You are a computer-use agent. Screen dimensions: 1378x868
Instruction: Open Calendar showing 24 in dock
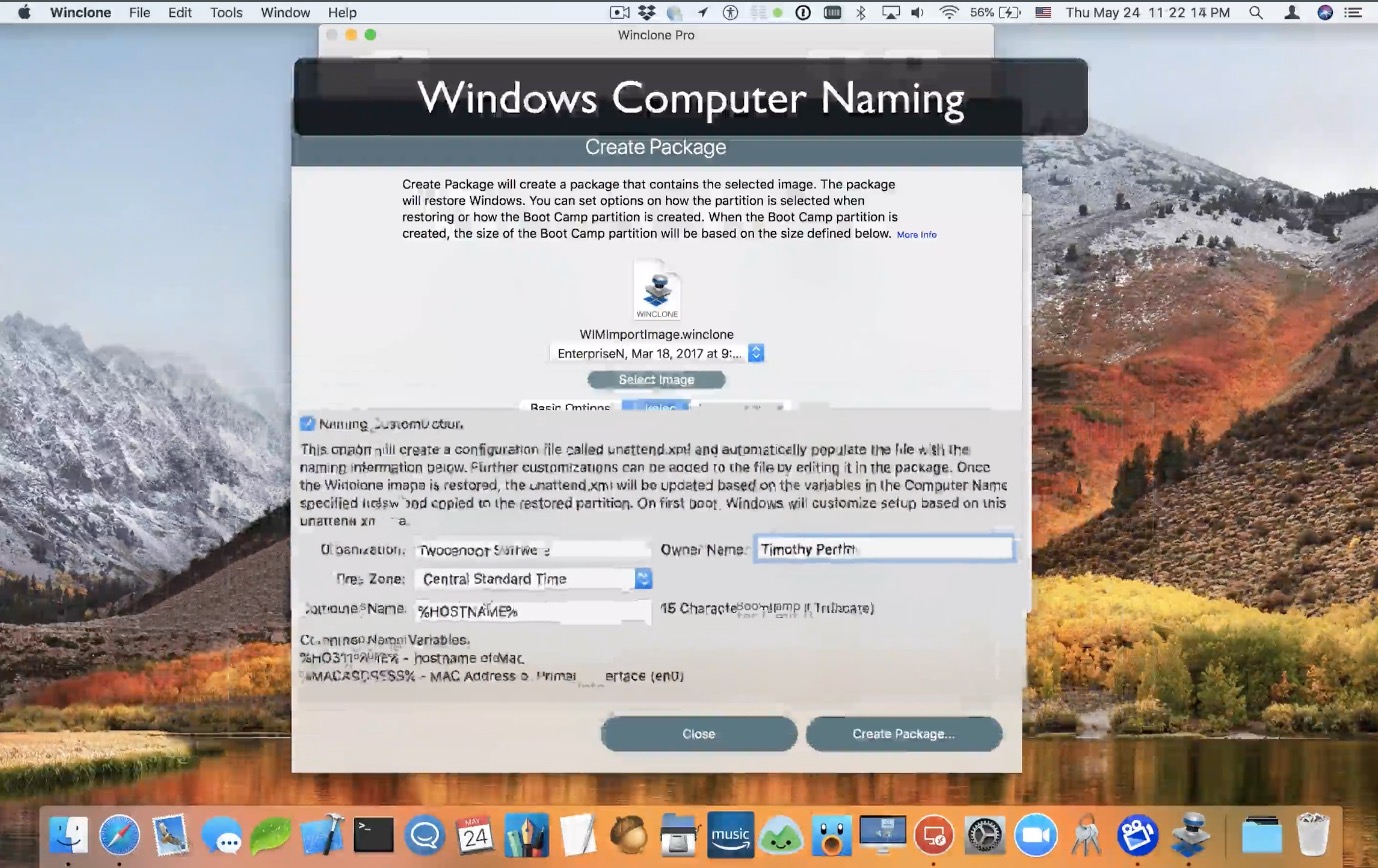(475, 834)
